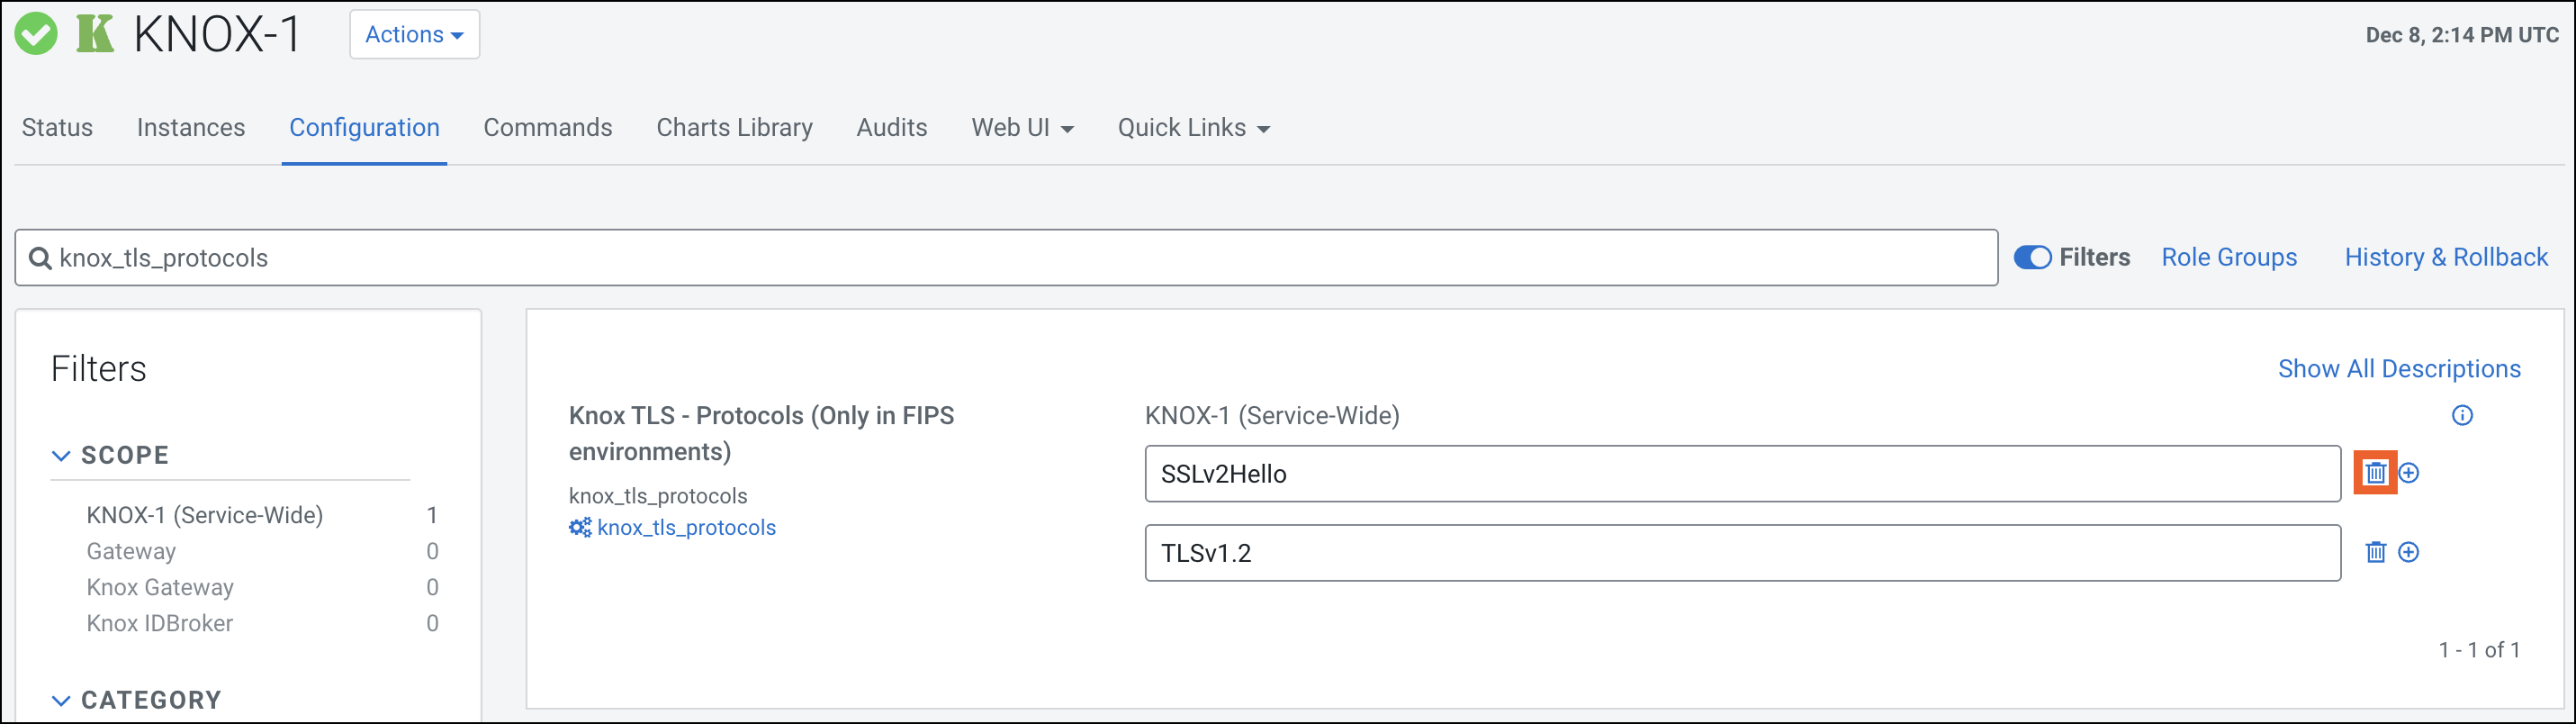The height and width of the screenshot is (724, 2576).
Task: Open History & Rollback
Action: (2446, 258)
